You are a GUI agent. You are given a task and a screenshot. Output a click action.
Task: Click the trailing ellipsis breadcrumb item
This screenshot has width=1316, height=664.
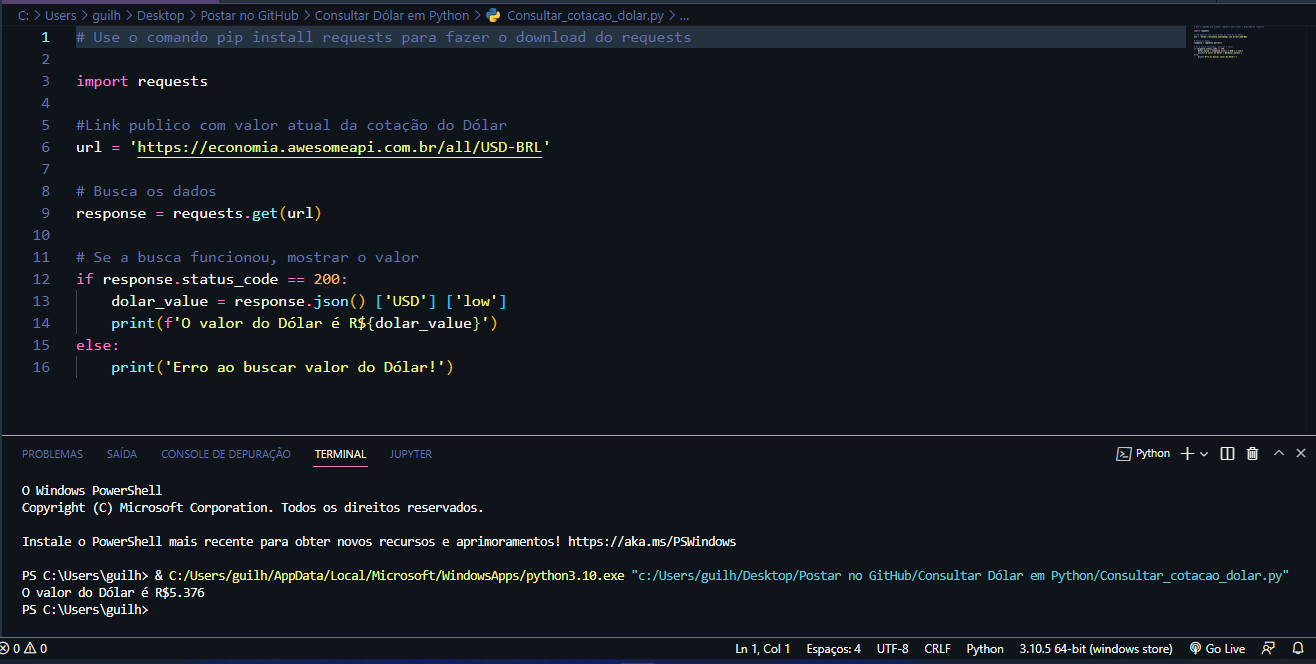[685, 15]
